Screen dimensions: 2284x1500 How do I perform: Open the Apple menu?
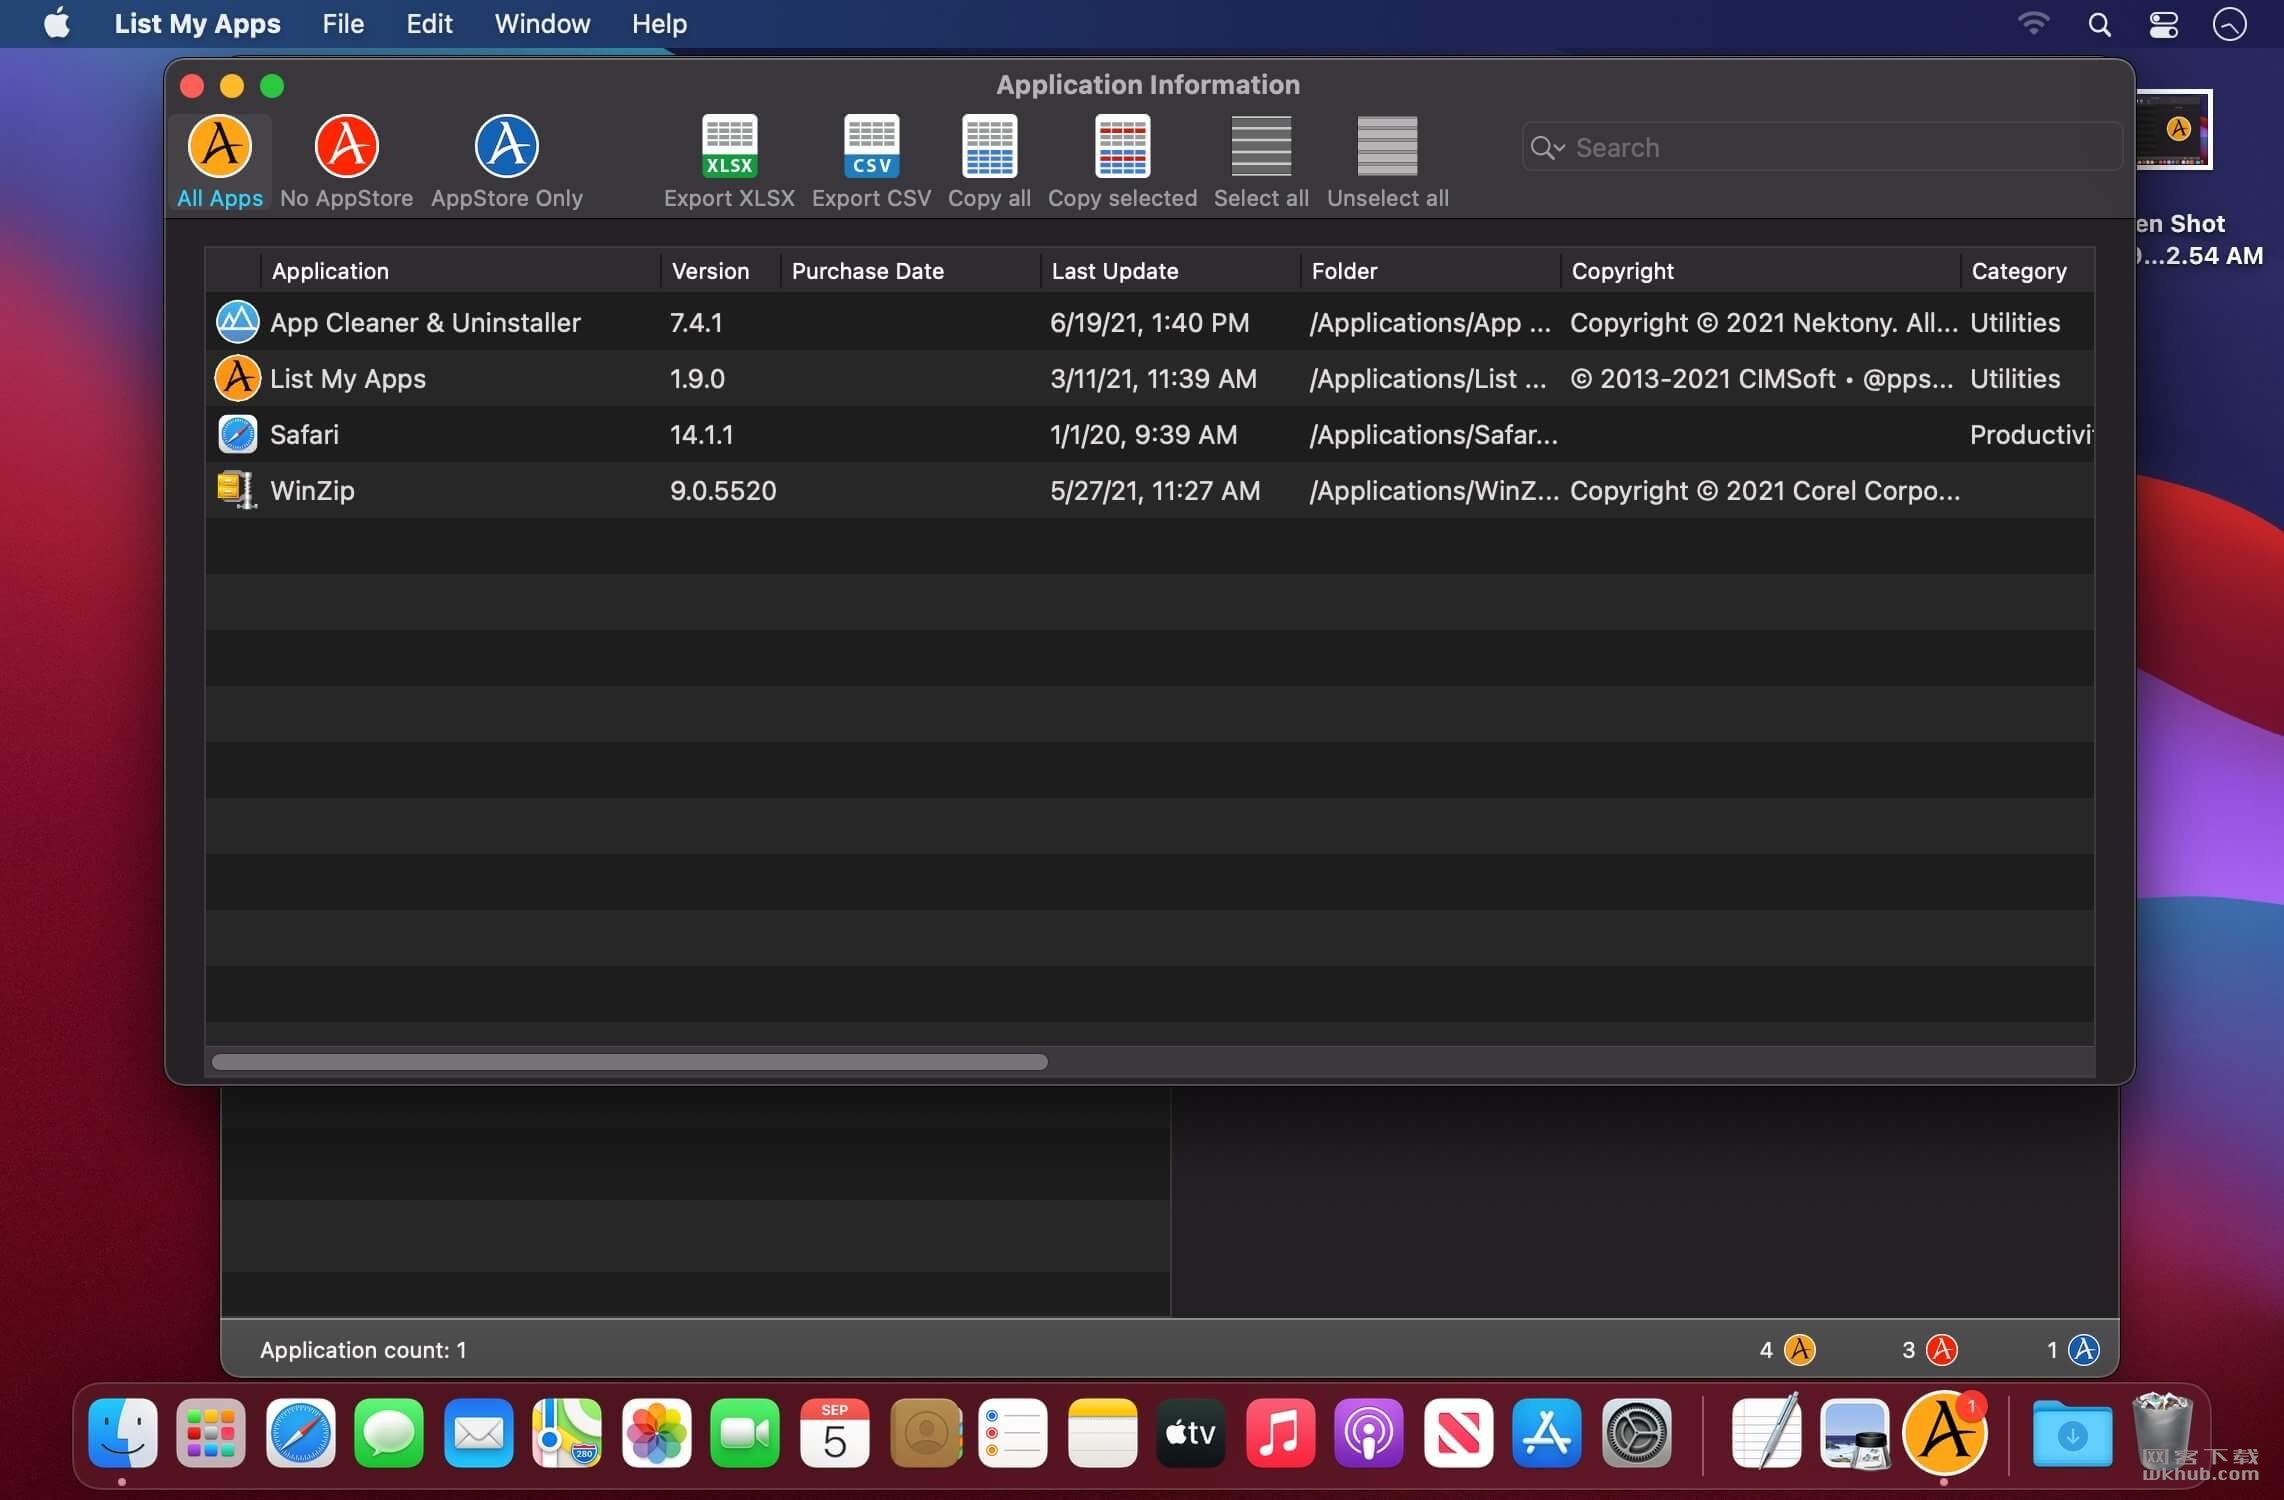(57, 23)
